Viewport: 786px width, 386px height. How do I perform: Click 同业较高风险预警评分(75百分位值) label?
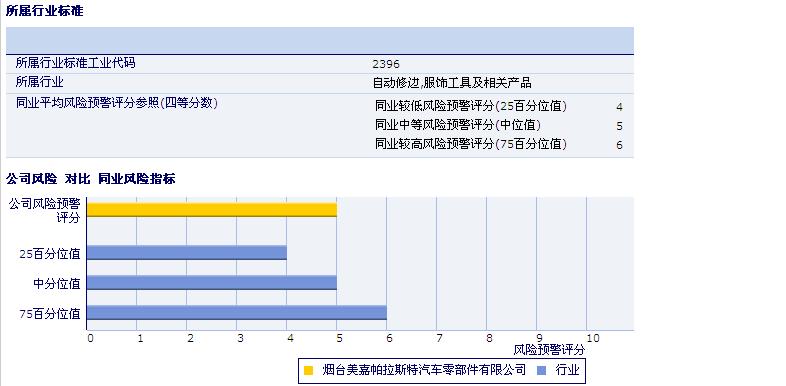pyautogui.click(x=471, y=144)
